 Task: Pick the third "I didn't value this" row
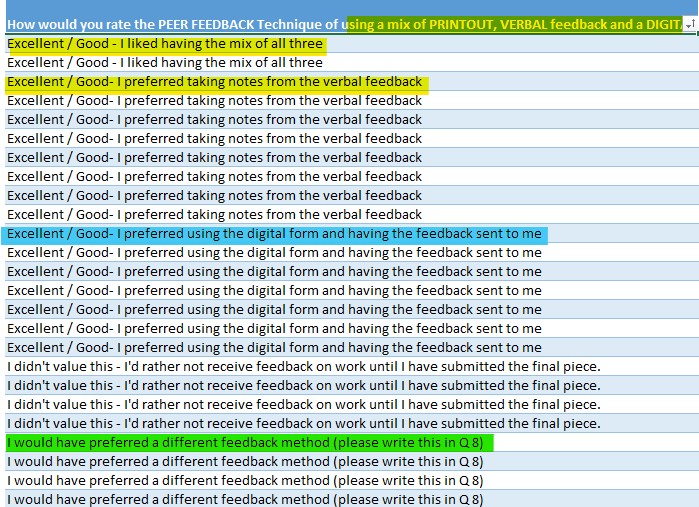pos(303,404)
